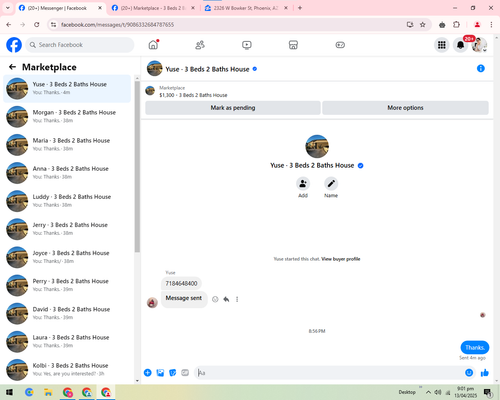The height and width of the screenshot is (400, 500).
Task: Open Laura - 3 Beds 2 Baths House conversation
Action: pos(67,341)
